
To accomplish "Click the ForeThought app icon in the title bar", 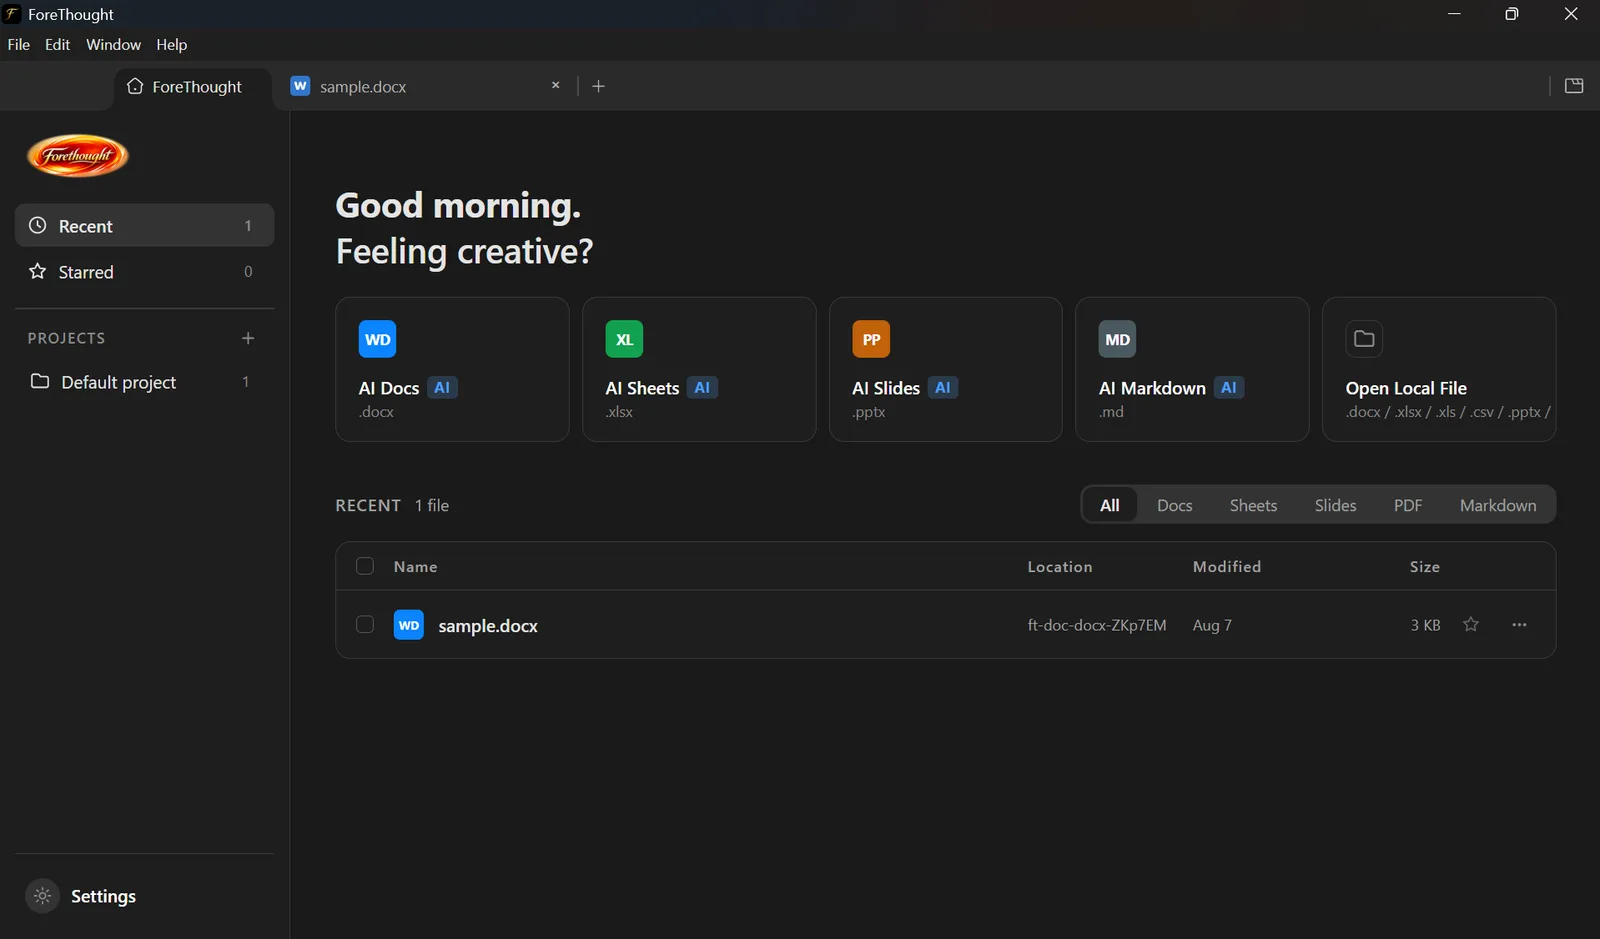I will [x=12, y=14].
